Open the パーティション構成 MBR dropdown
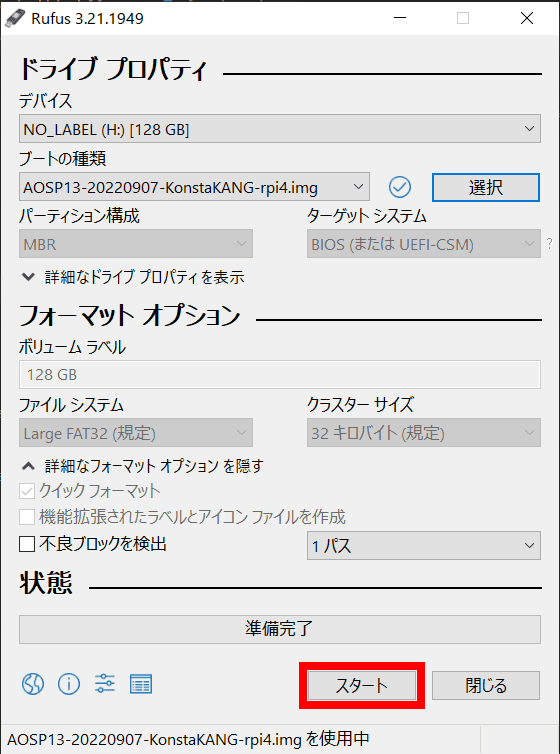 point(136,244)
